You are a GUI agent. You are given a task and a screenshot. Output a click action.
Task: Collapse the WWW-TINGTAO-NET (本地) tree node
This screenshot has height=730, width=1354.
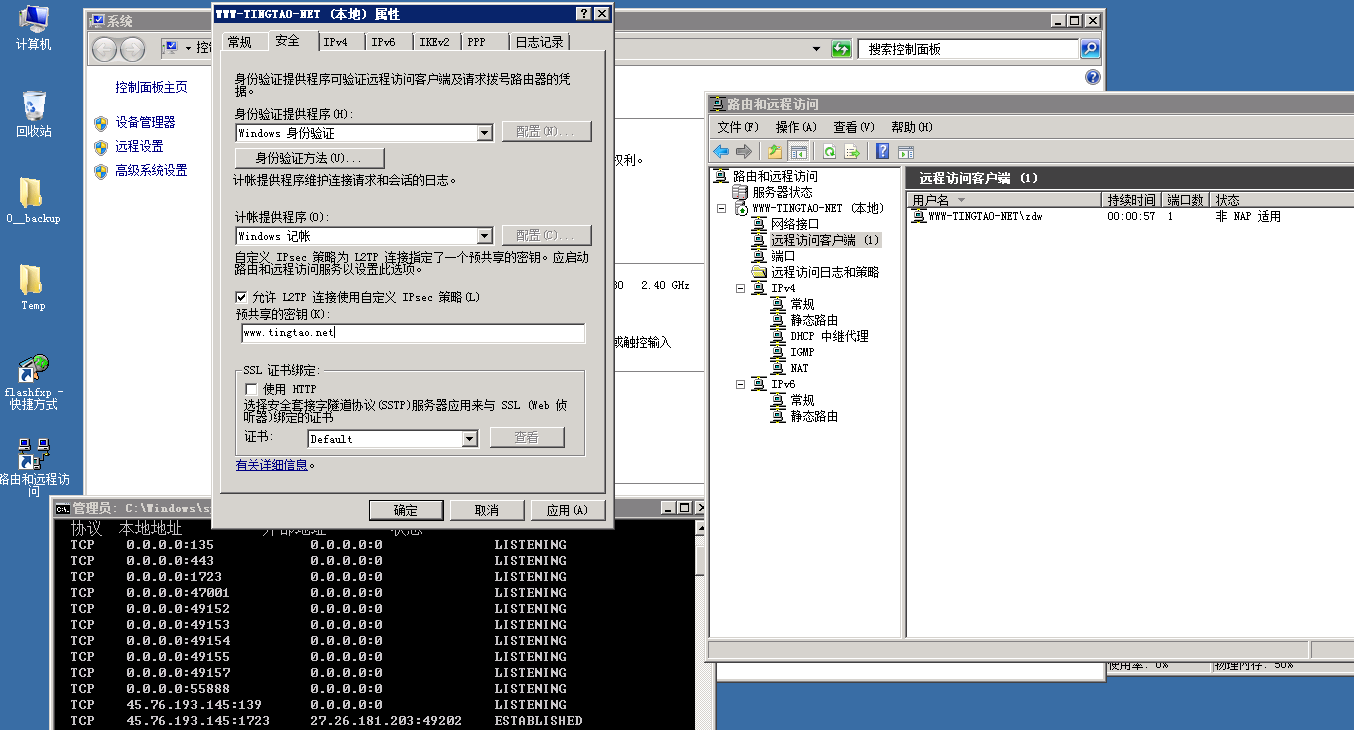tap(721, 208)
